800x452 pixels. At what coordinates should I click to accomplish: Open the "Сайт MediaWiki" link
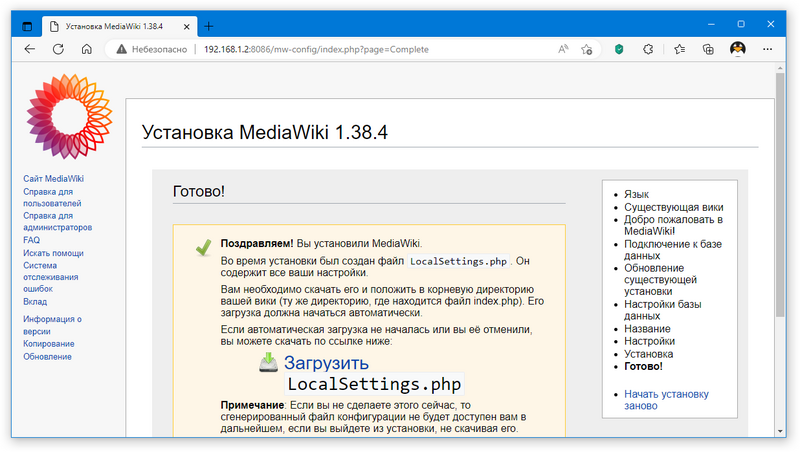[53, 179]
